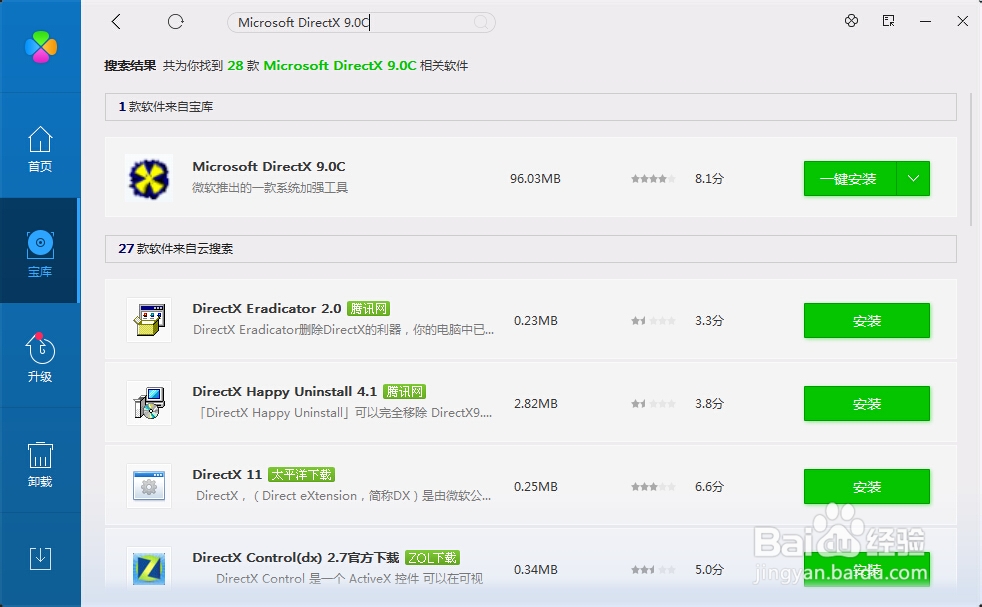Expand the dropdown arrow next to 一键安装
This screenshot has width=982, height=607.
913,179
